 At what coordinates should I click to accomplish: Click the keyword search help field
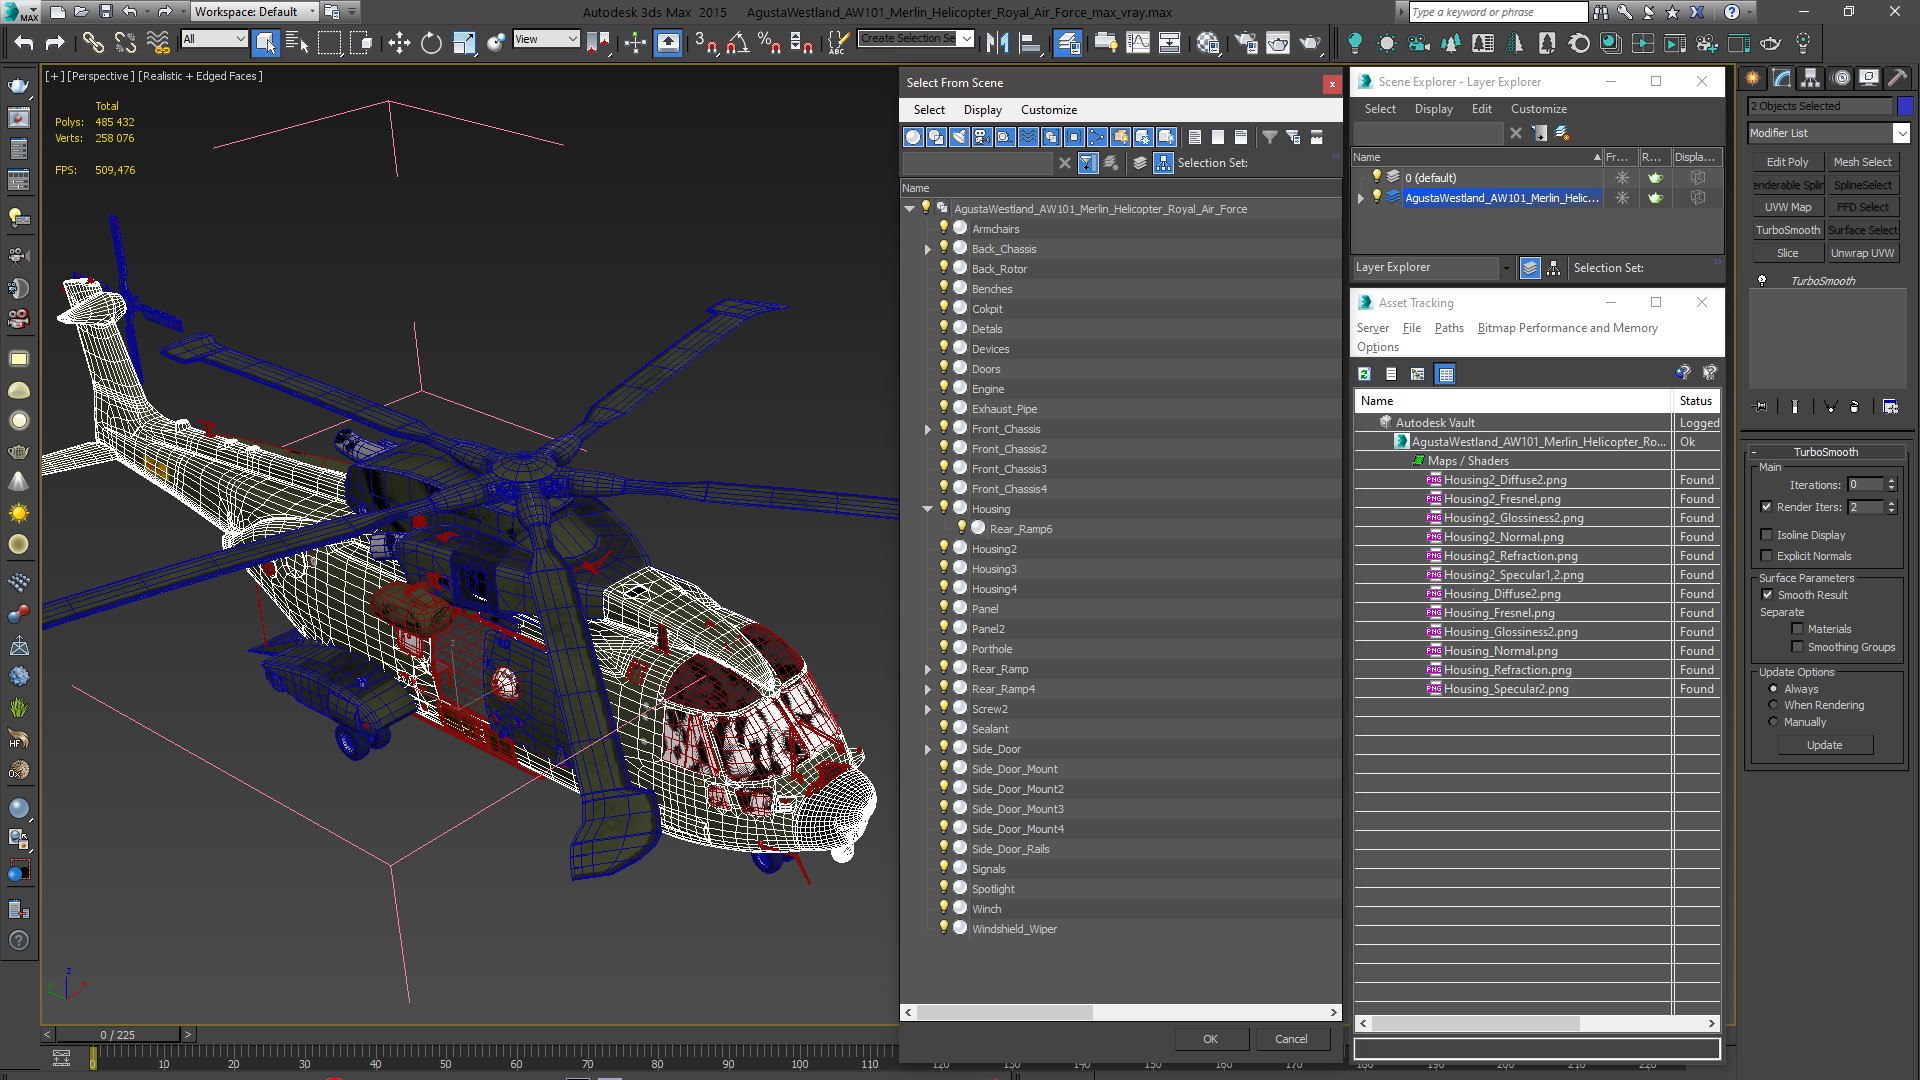tap(1497, 12)
